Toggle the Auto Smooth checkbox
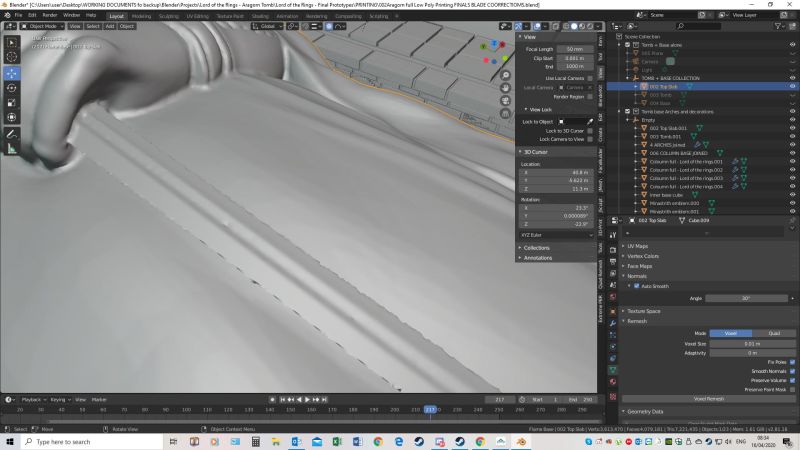 click(x=637, y=286)
